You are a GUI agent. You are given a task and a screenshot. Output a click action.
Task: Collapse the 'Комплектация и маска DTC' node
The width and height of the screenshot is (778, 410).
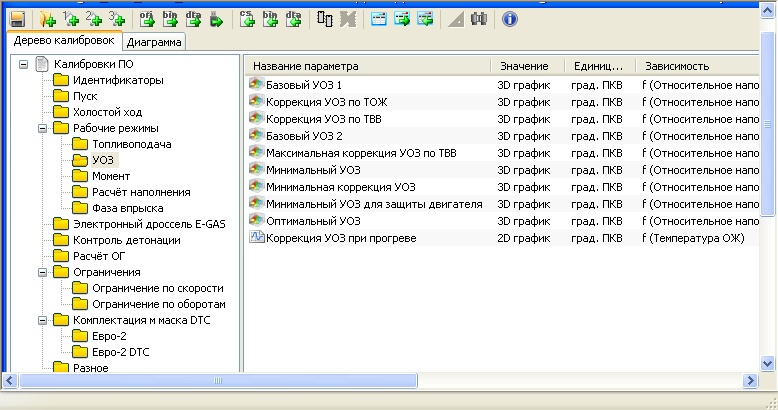click(43, 320)
